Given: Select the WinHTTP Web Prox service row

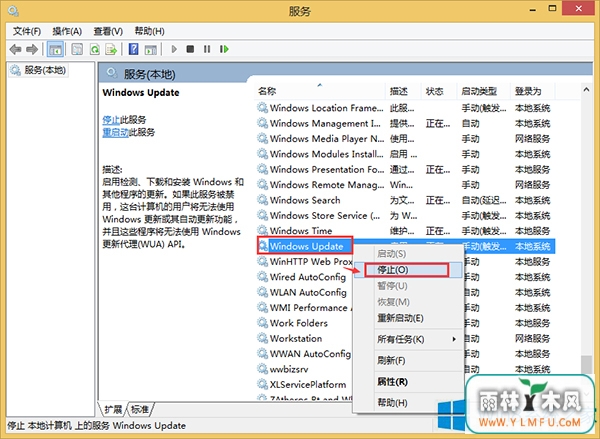Looking at the screenshot, I should (x=304, y=262).
